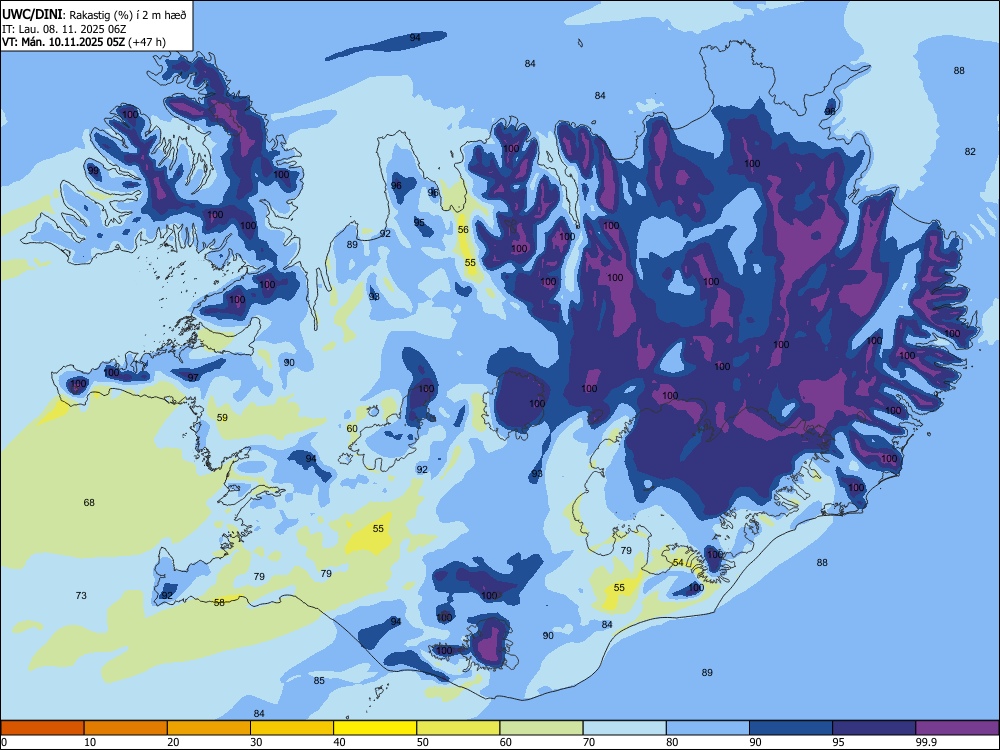Click the bright yellow 40–50 legend swatch

[x=375, y=728]
